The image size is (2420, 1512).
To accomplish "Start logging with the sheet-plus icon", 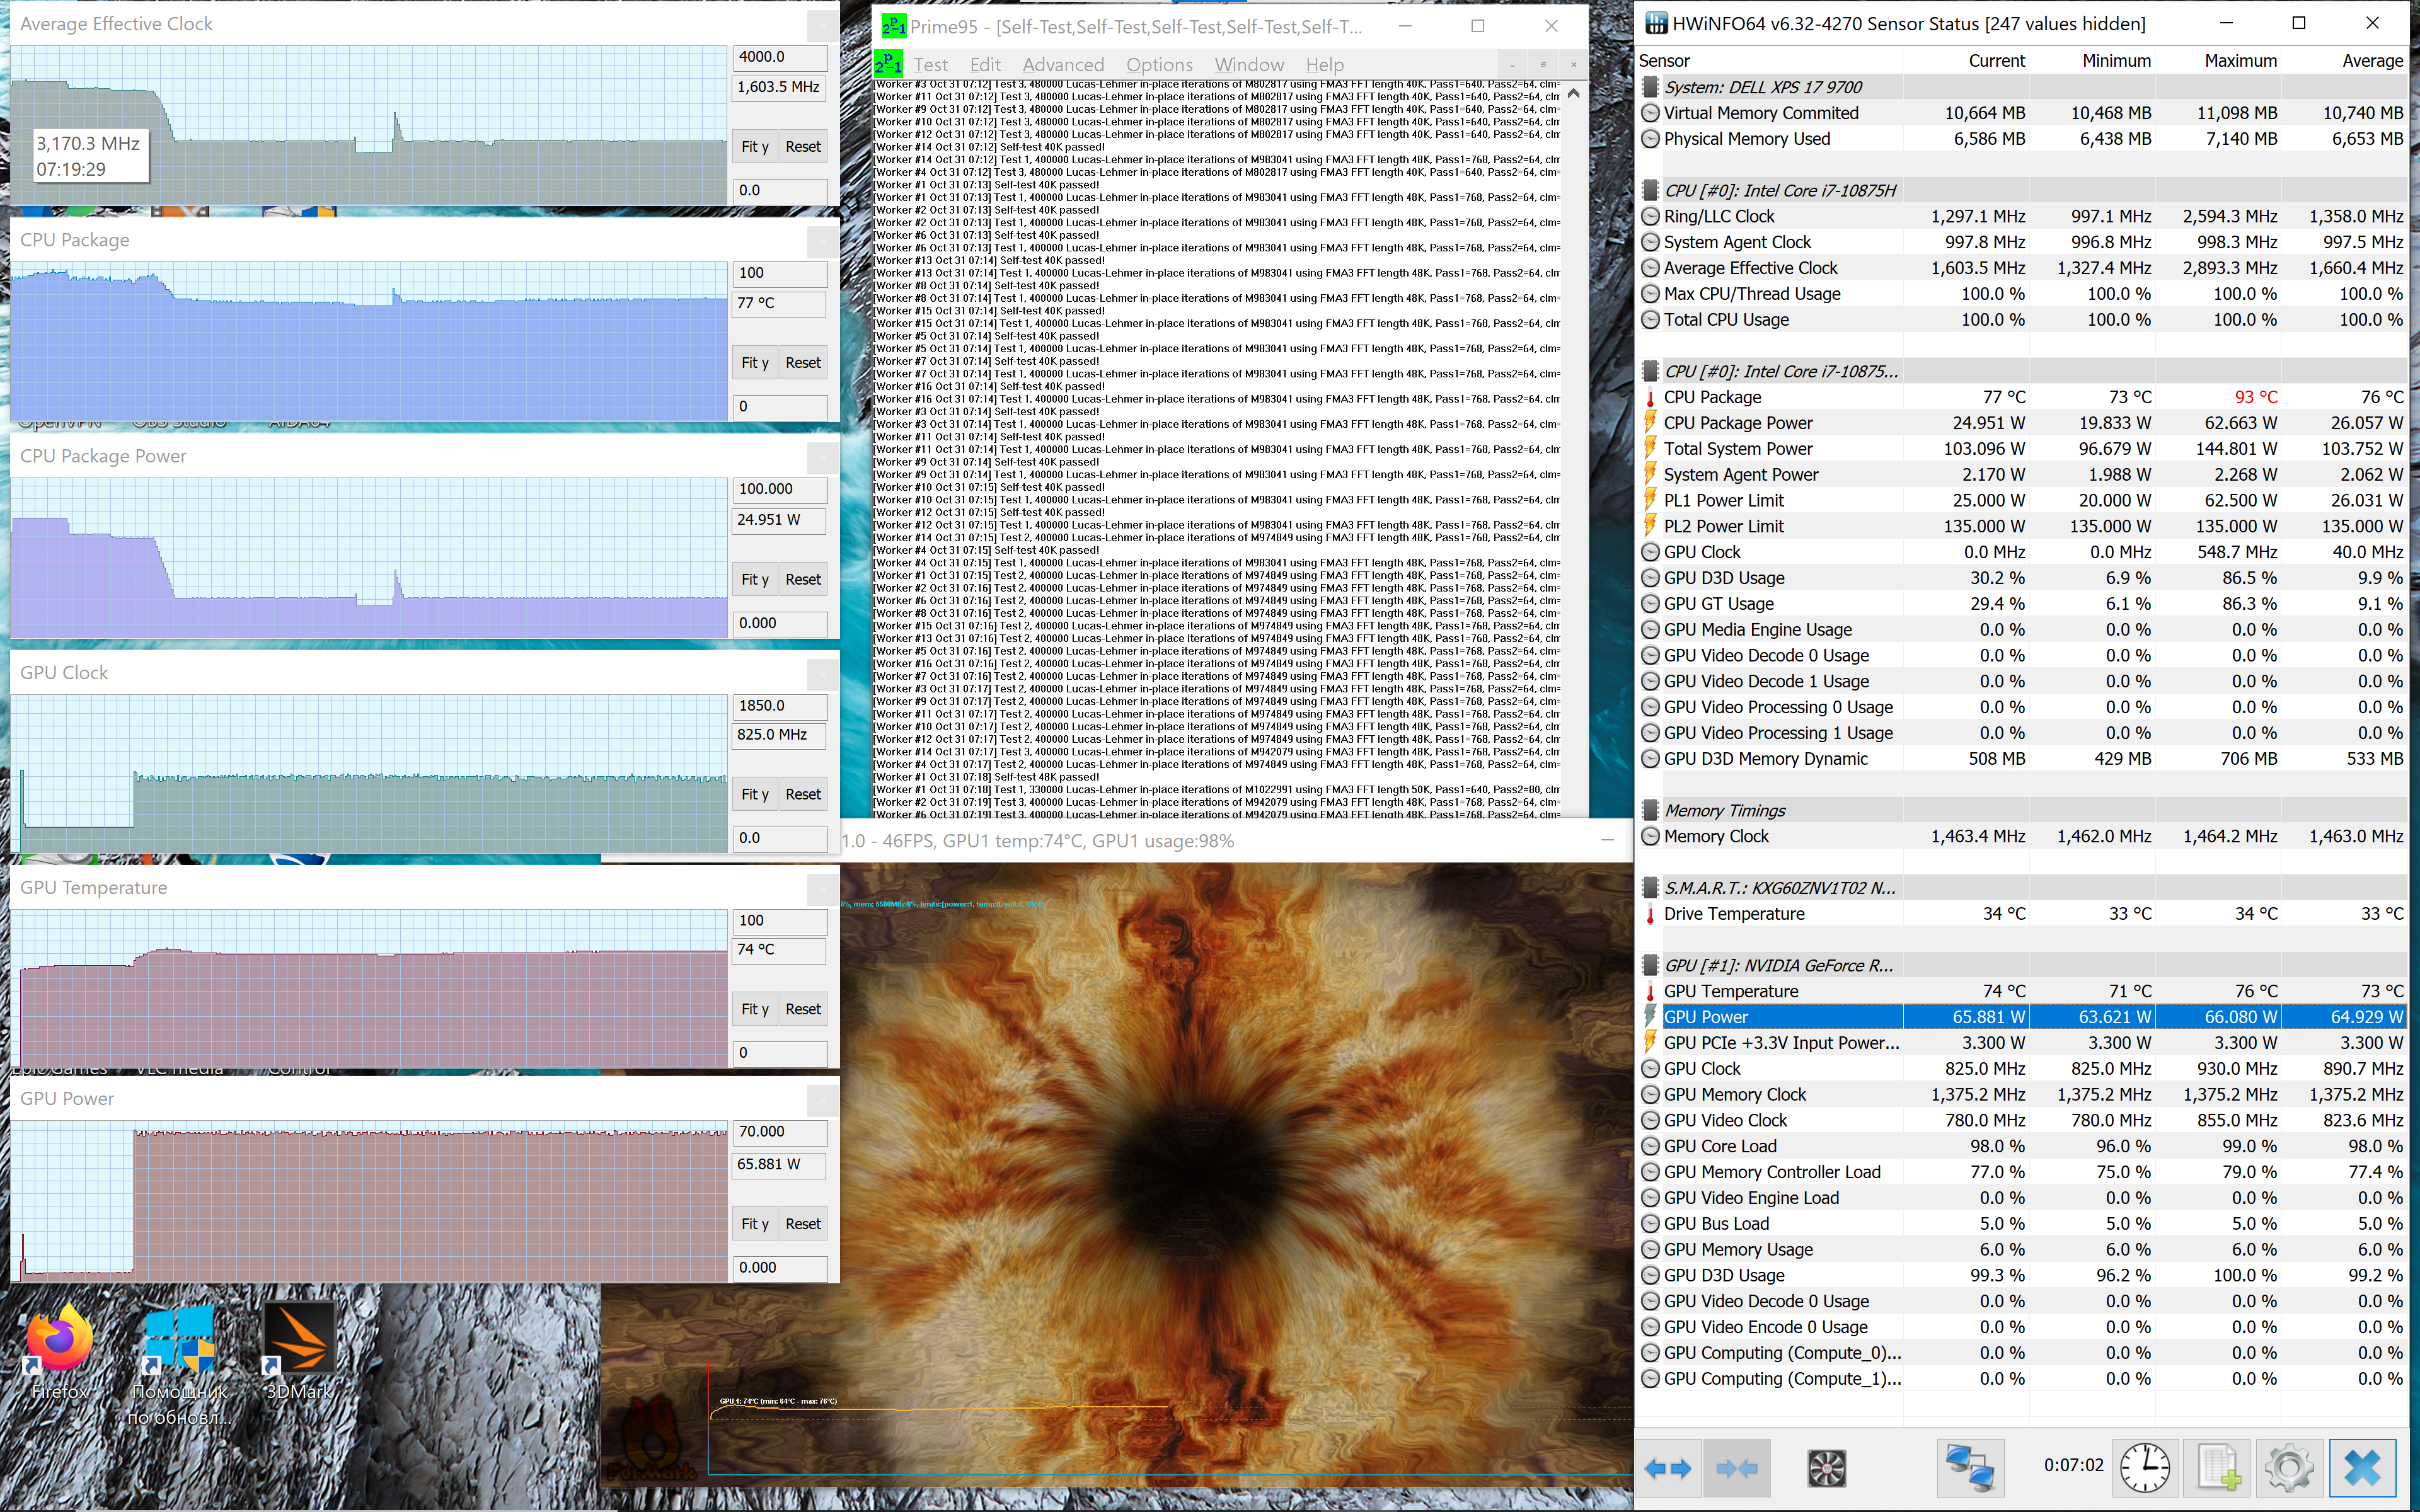I will pos(2218,1468).
